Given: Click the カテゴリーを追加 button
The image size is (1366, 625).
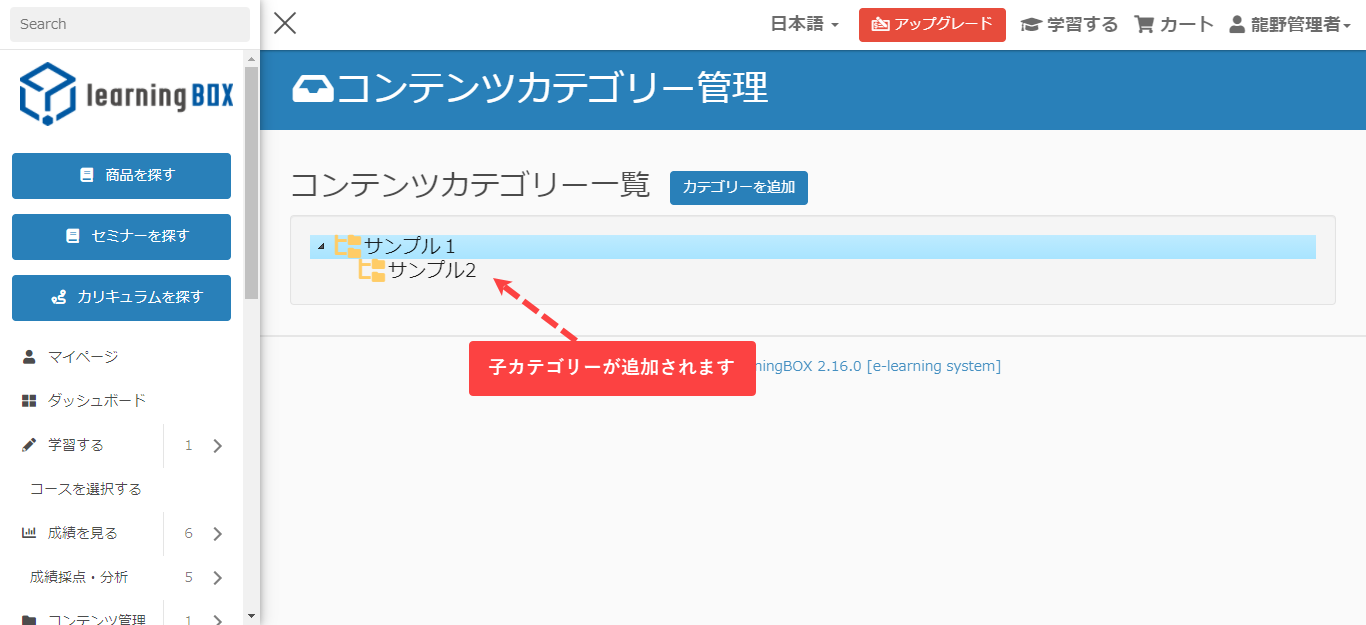Looking at the screenshot, I should [738, 187].
